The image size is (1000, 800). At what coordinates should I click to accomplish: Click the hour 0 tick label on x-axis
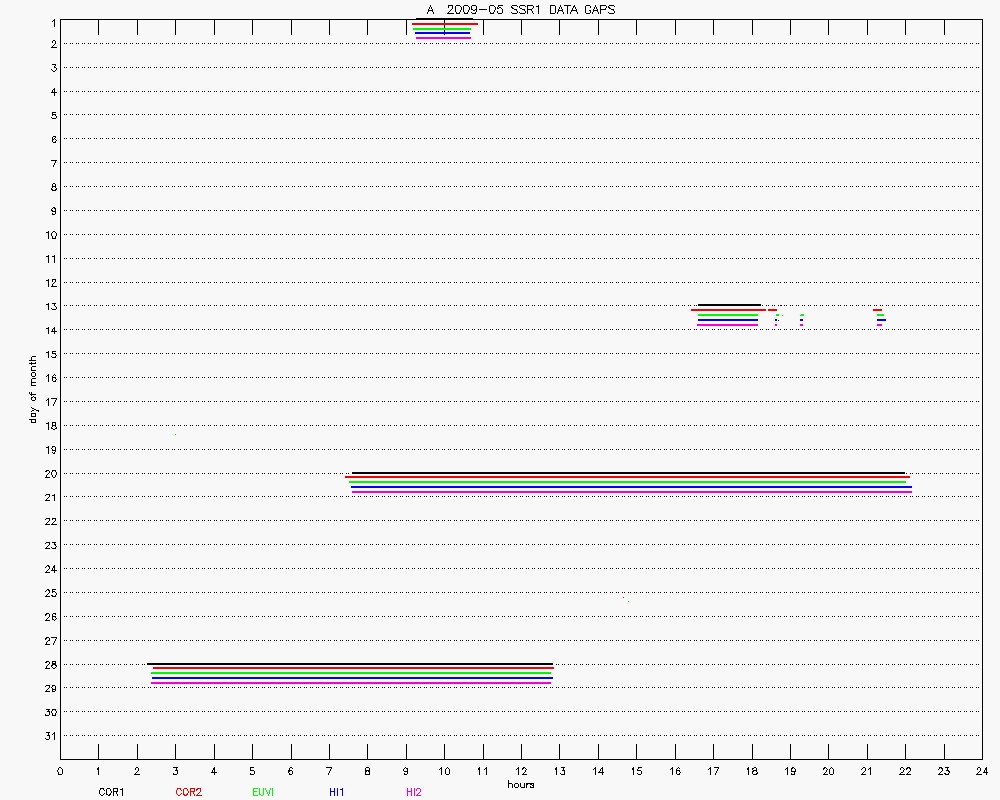coord(60,771)
